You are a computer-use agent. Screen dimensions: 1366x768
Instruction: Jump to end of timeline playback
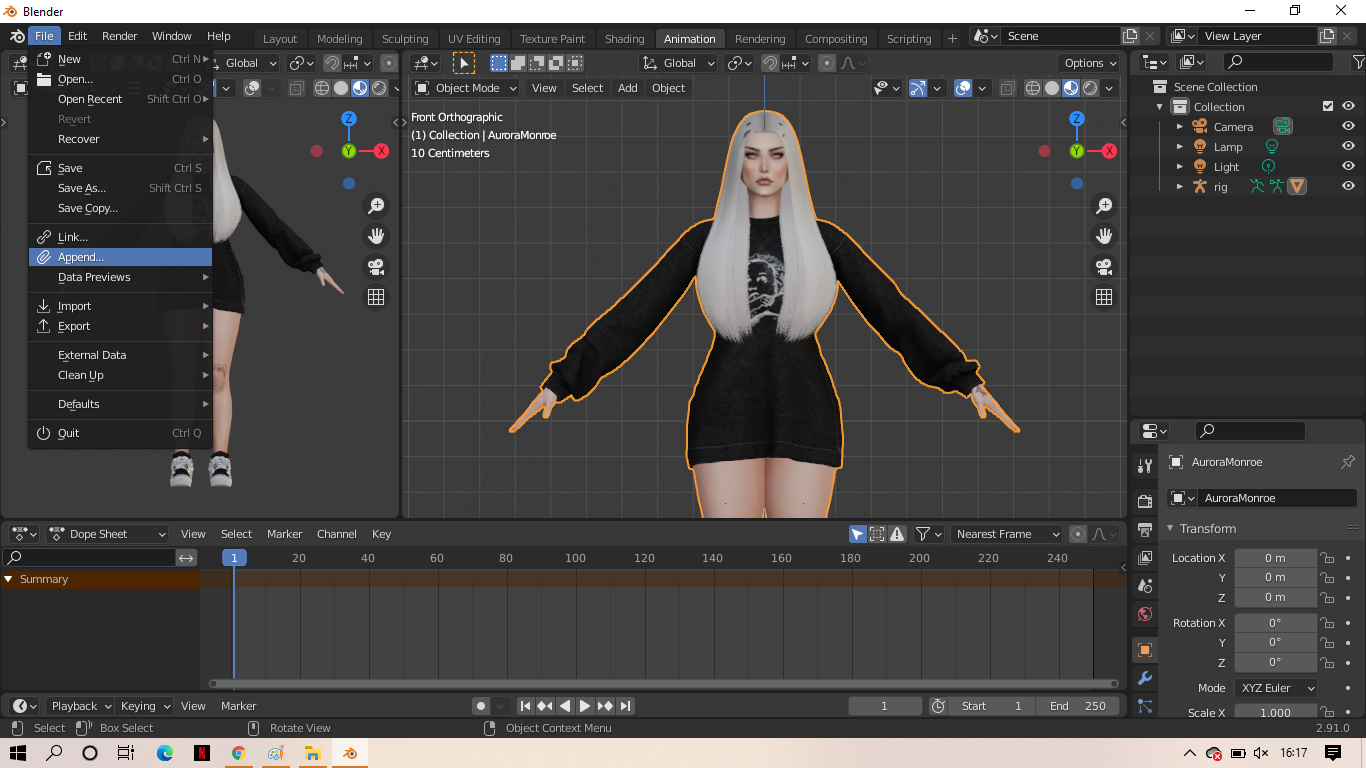point(626,705)
